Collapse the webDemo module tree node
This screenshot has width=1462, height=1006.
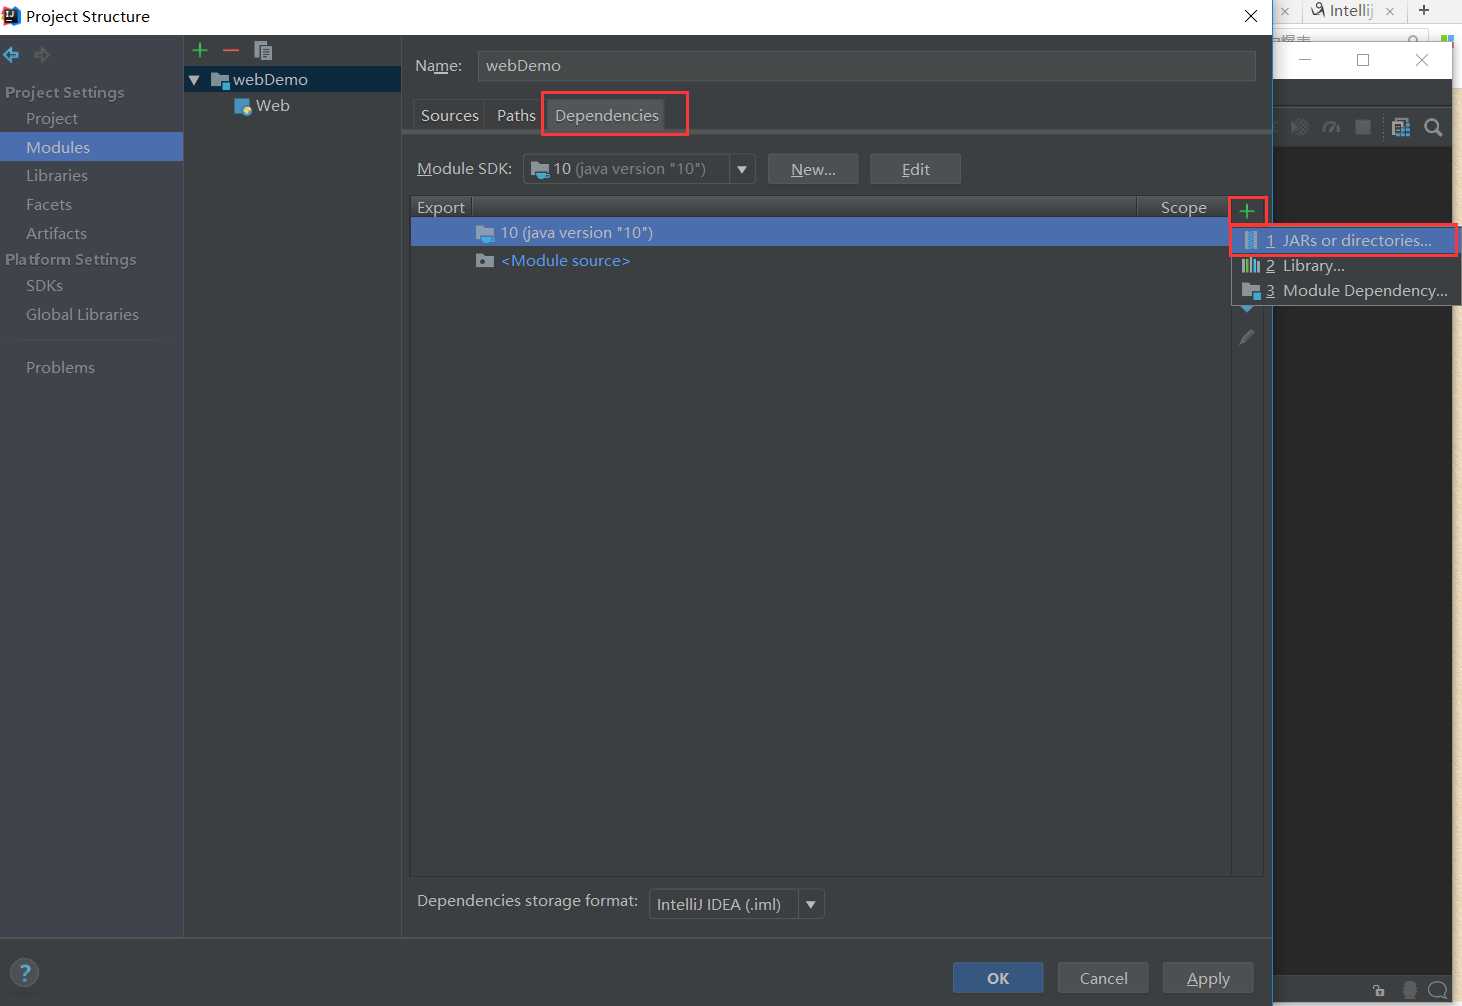click(x=194, y=80)
